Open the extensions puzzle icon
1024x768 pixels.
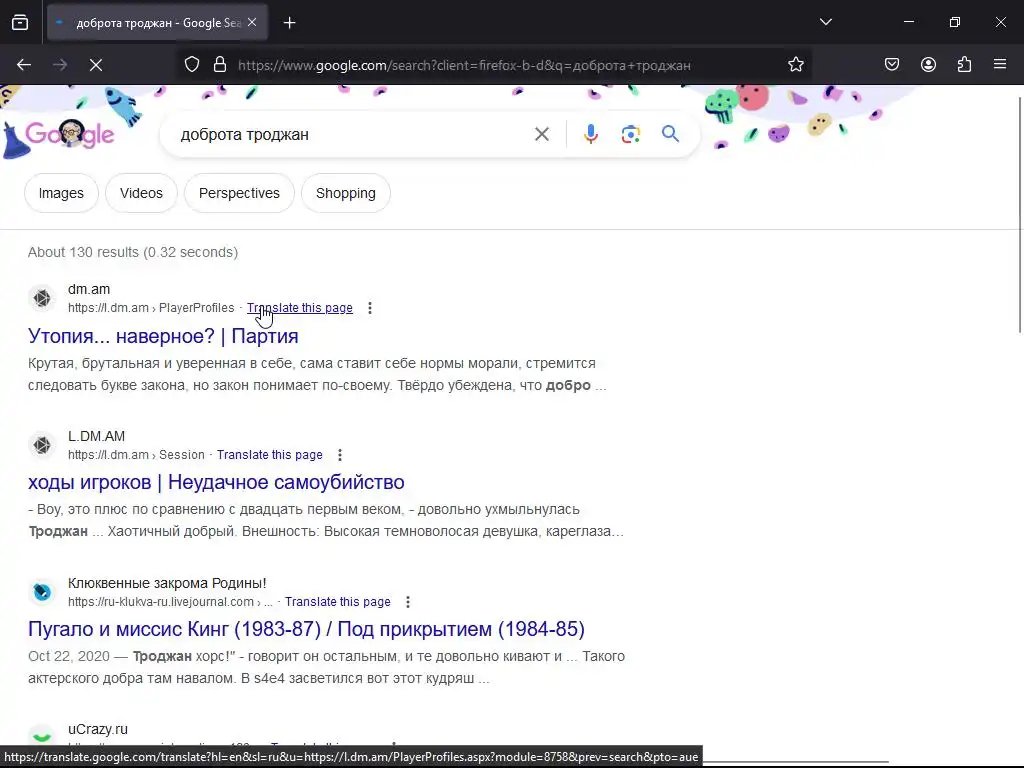point(964,65)
